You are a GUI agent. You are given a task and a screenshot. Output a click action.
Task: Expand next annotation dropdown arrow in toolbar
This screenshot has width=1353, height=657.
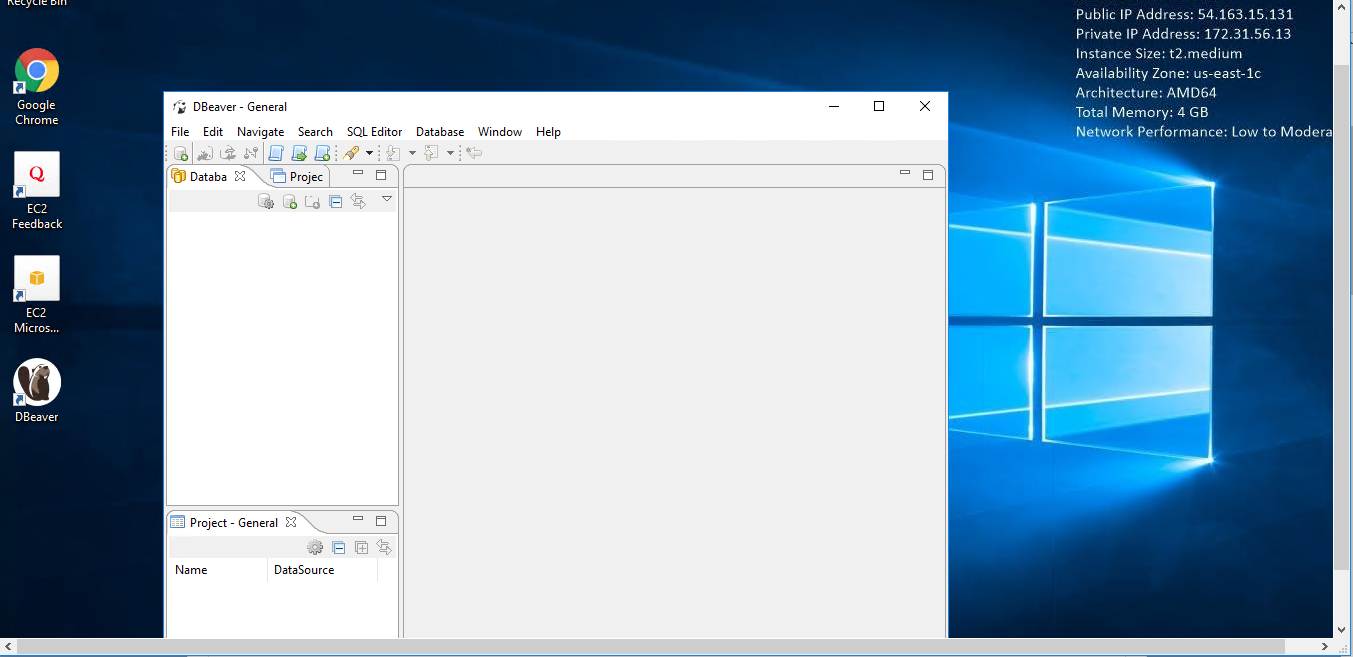point(412,153)
